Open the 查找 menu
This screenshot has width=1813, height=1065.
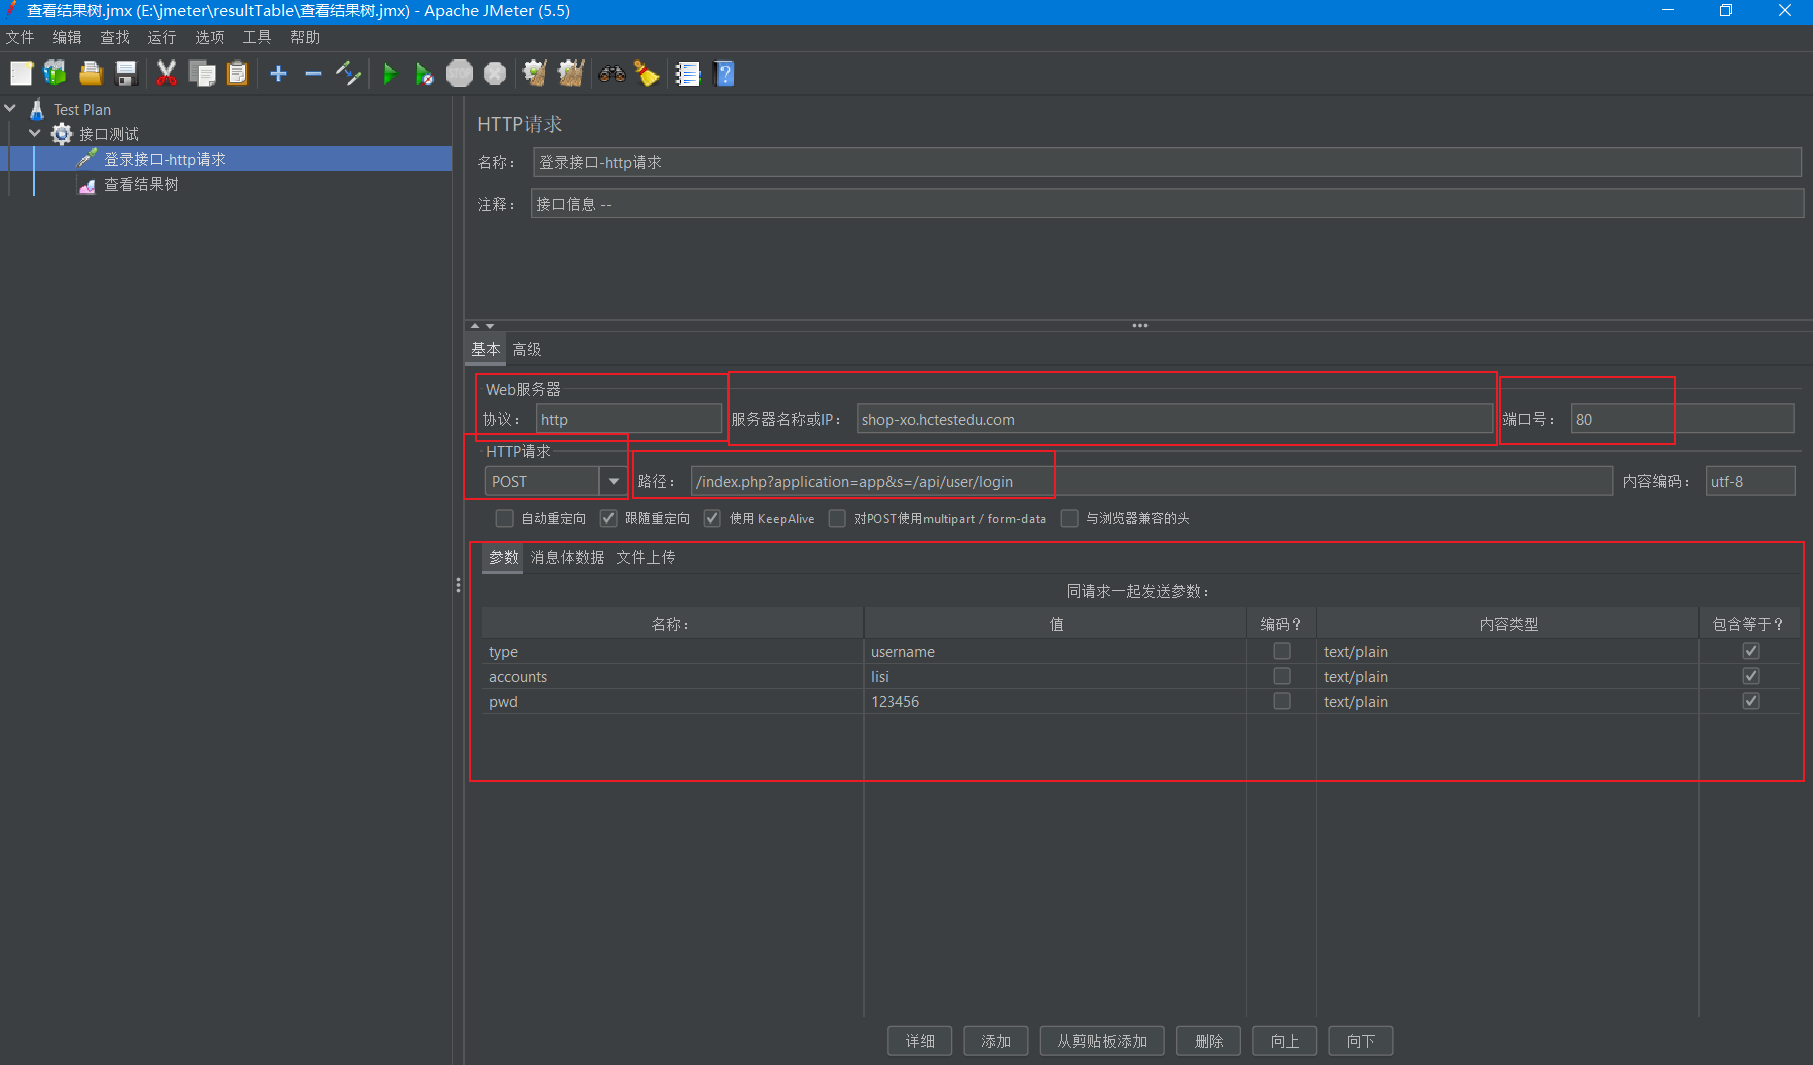pos(115,37)
